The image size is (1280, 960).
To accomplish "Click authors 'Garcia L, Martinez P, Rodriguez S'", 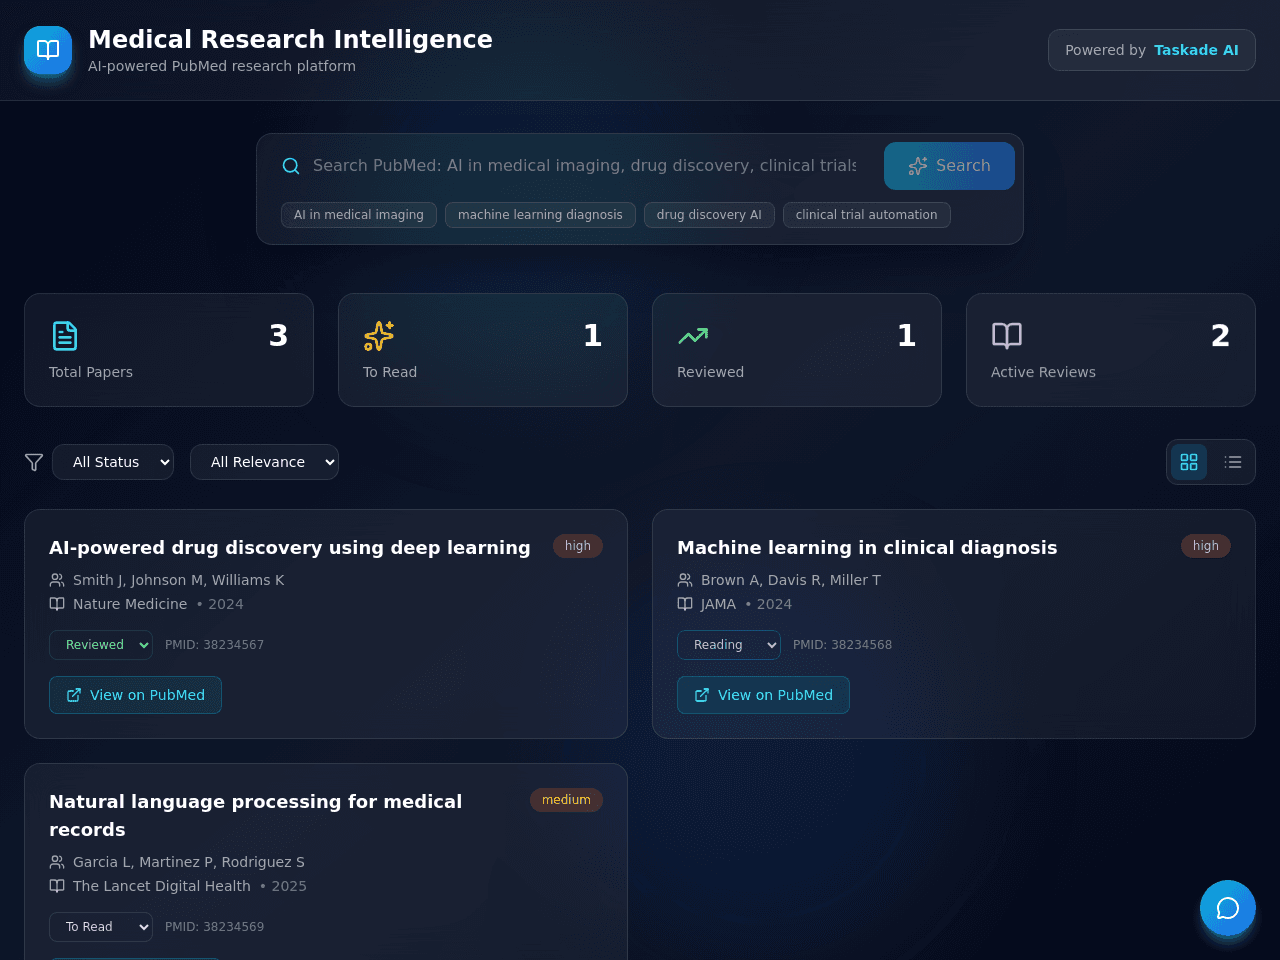I will (x=189, y=862).
